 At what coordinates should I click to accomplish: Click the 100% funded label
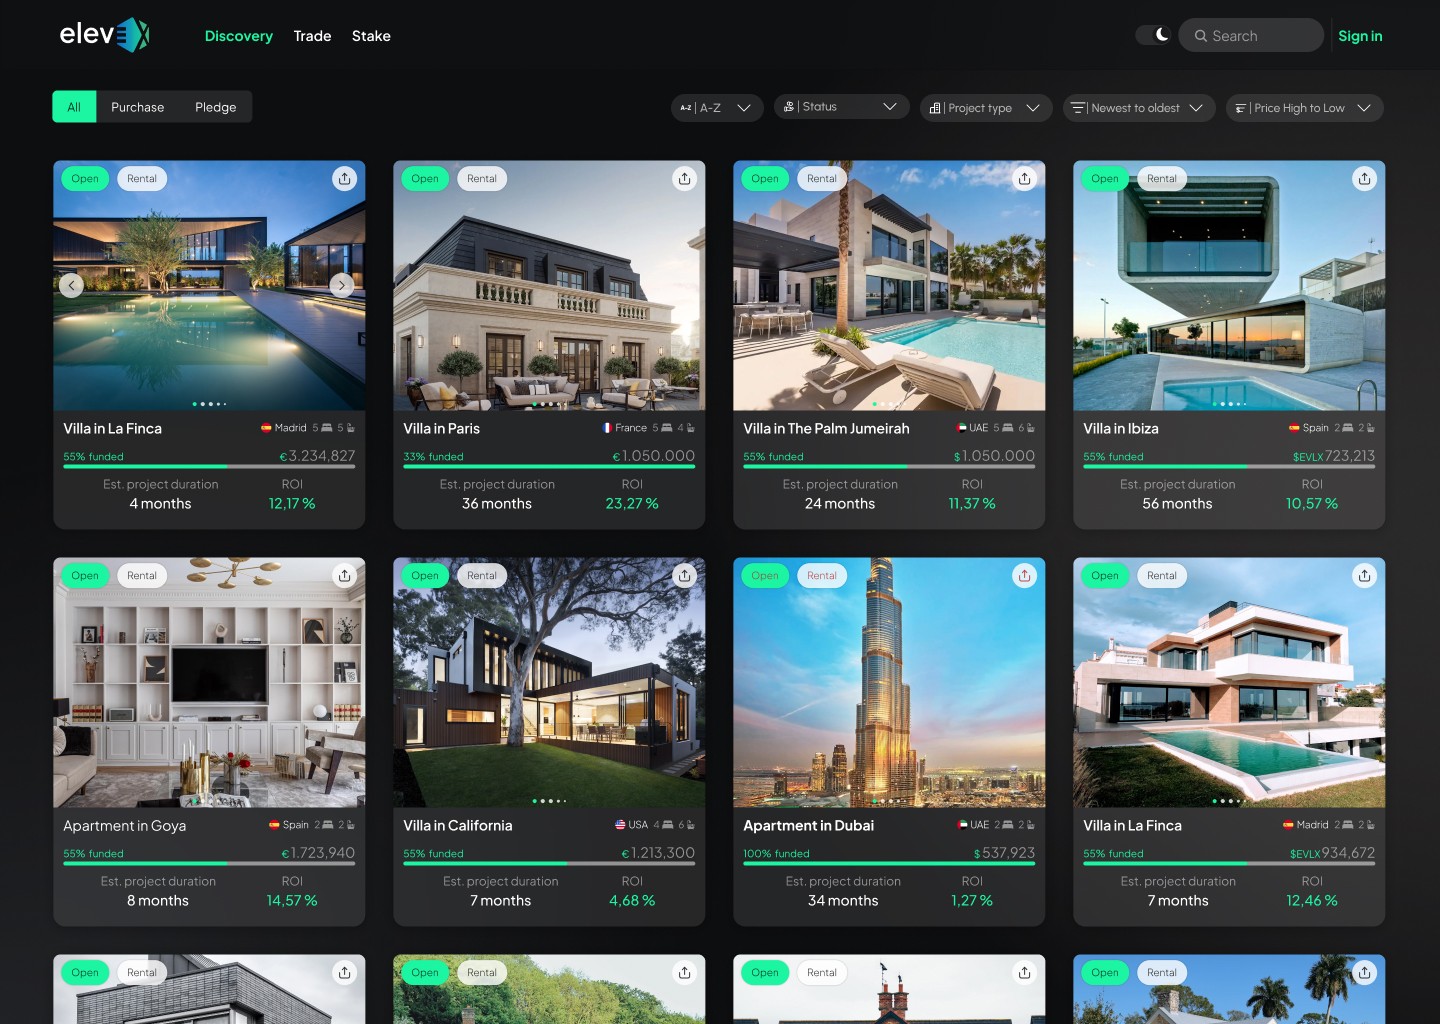click(x=776, y=854)
